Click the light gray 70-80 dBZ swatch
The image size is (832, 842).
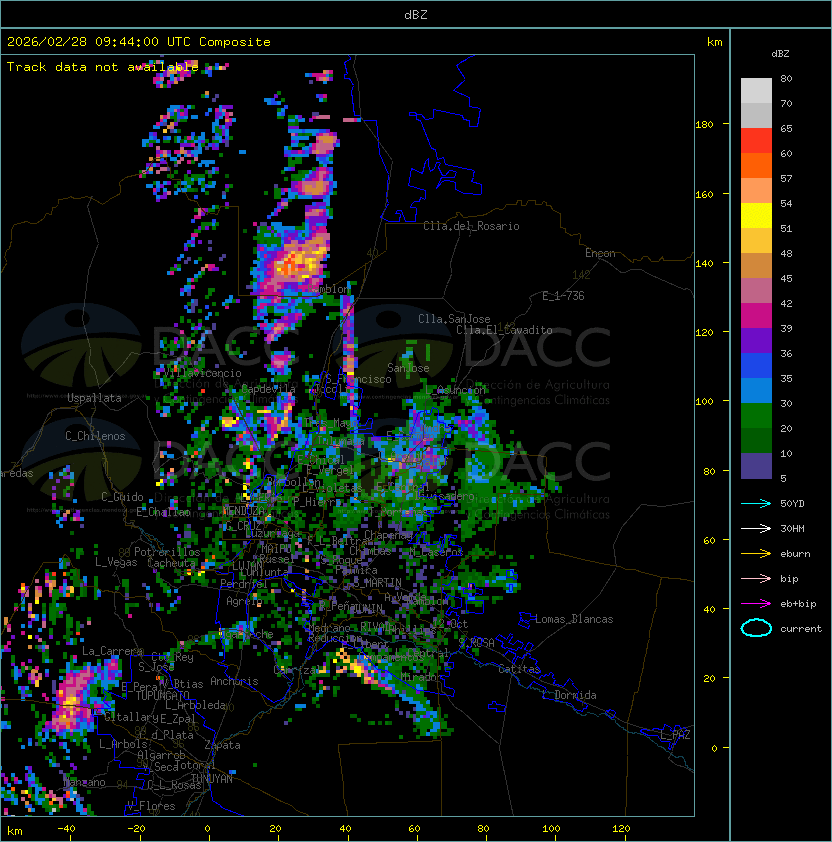(756, 91)
